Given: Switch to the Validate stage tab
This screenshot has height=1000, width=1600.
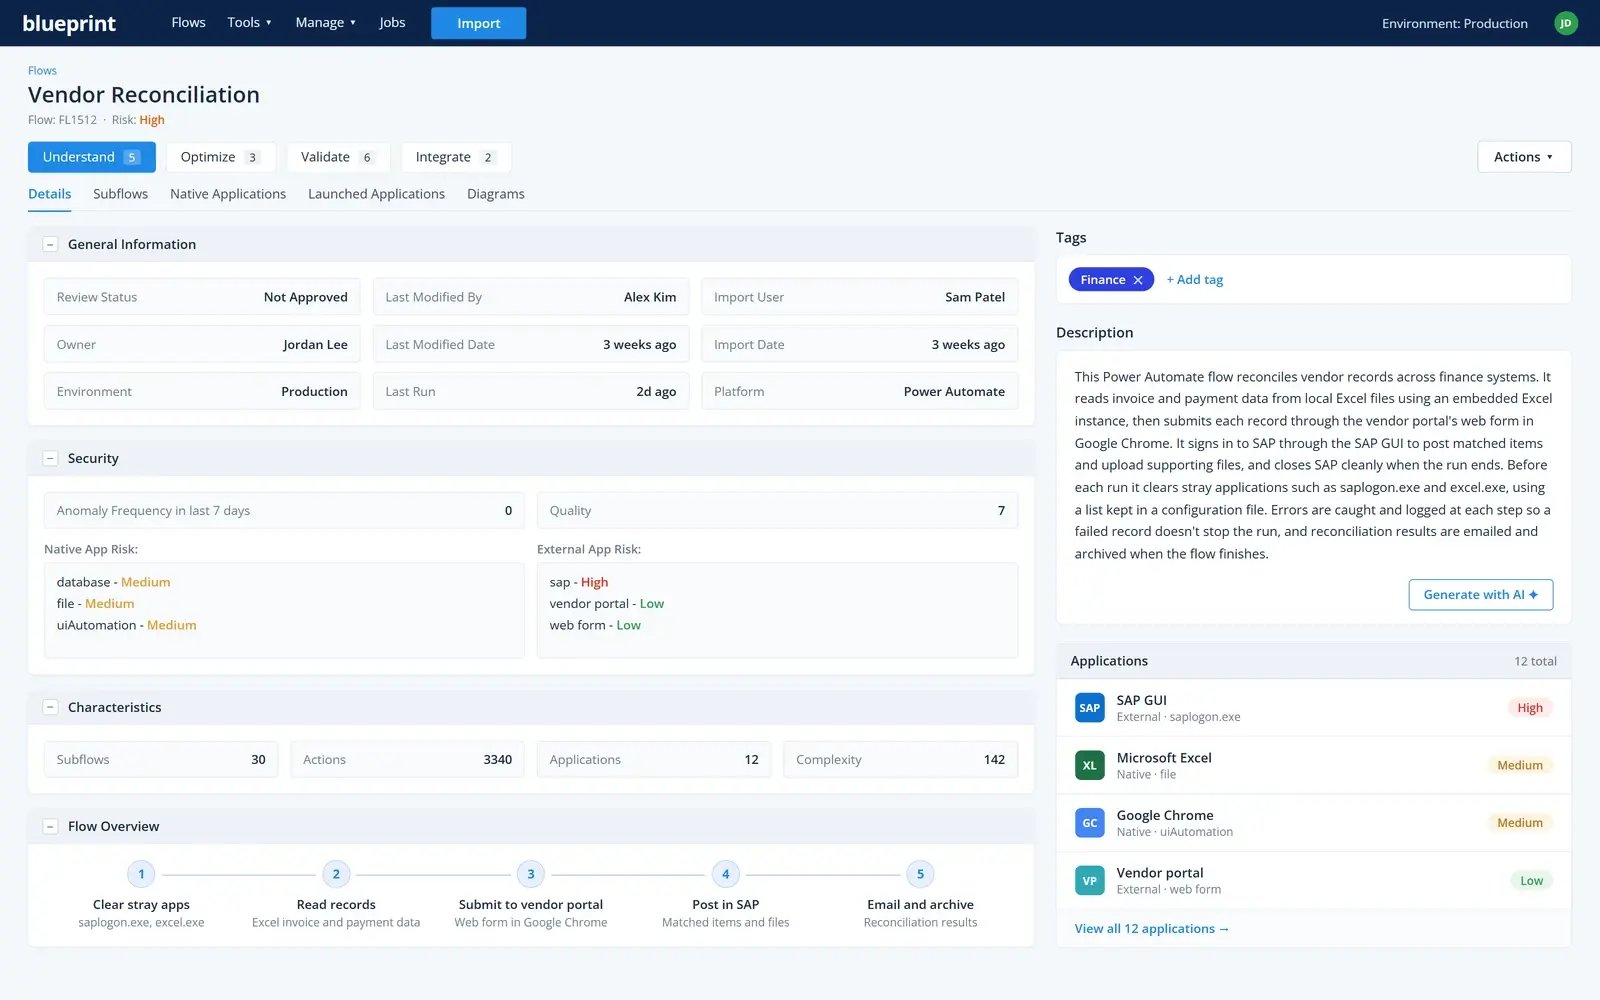Looking at the screenshot, I should pyautogui.click(x=338, y=157).
